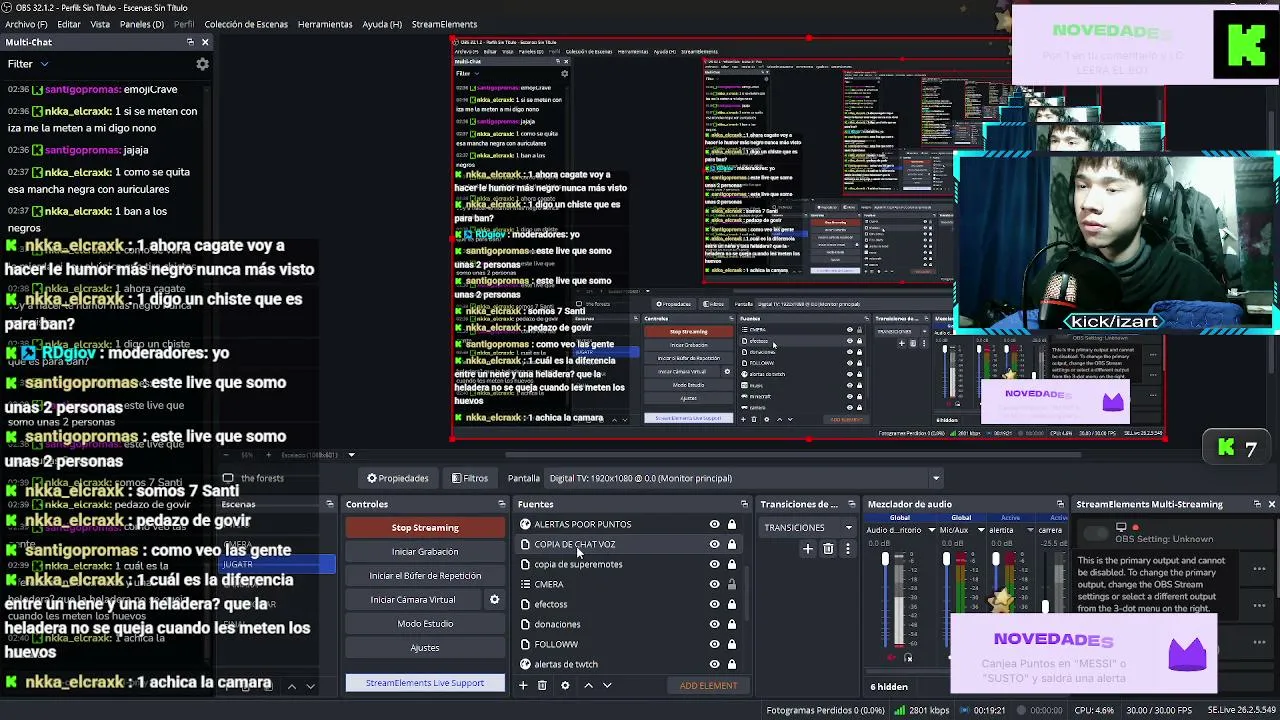Open the Digital TV monitor selection dropdown
Screen dimensions: 1280x720
(x=744, y=478)
